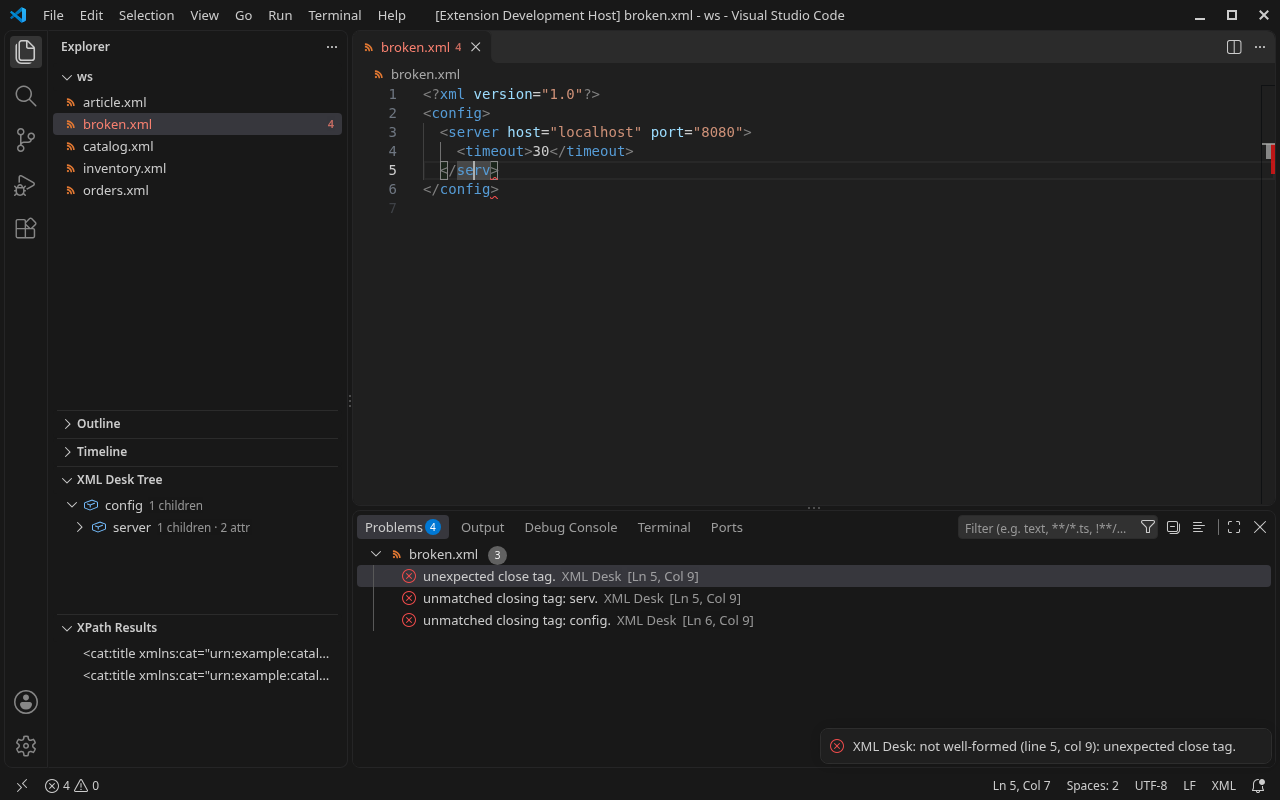Open the Search view icon
1280x800 pixels.
26,96
